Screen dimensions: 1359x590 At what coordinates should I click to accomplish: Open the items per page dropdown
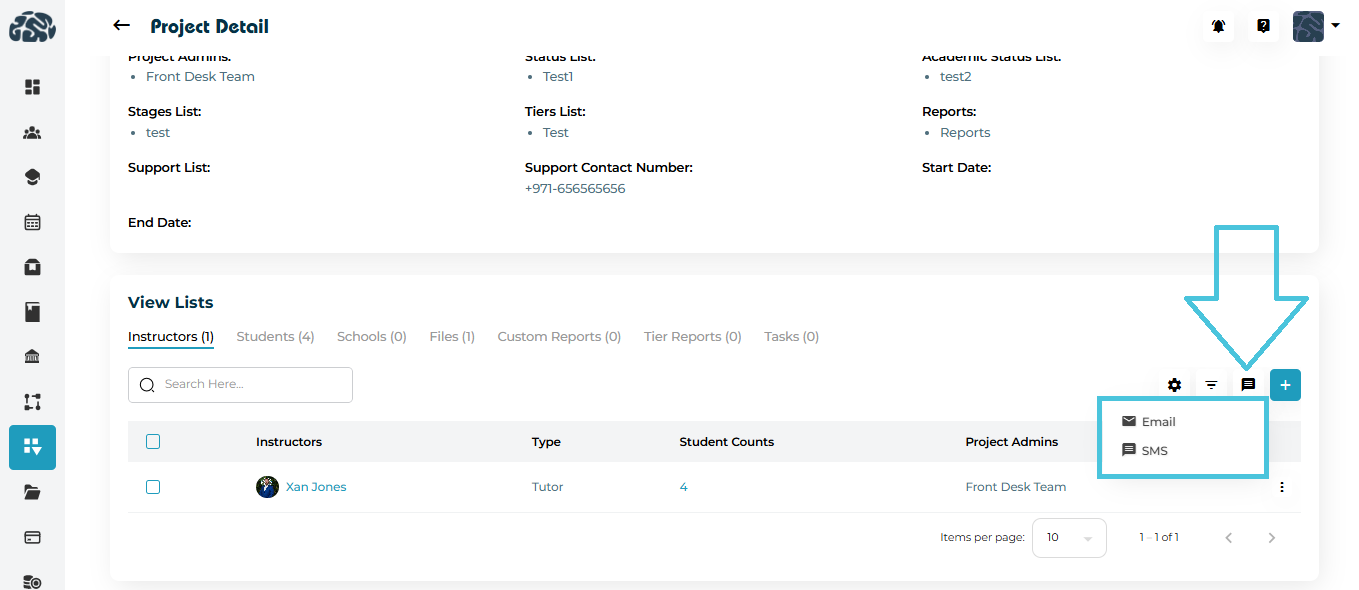pos(1068,538)
